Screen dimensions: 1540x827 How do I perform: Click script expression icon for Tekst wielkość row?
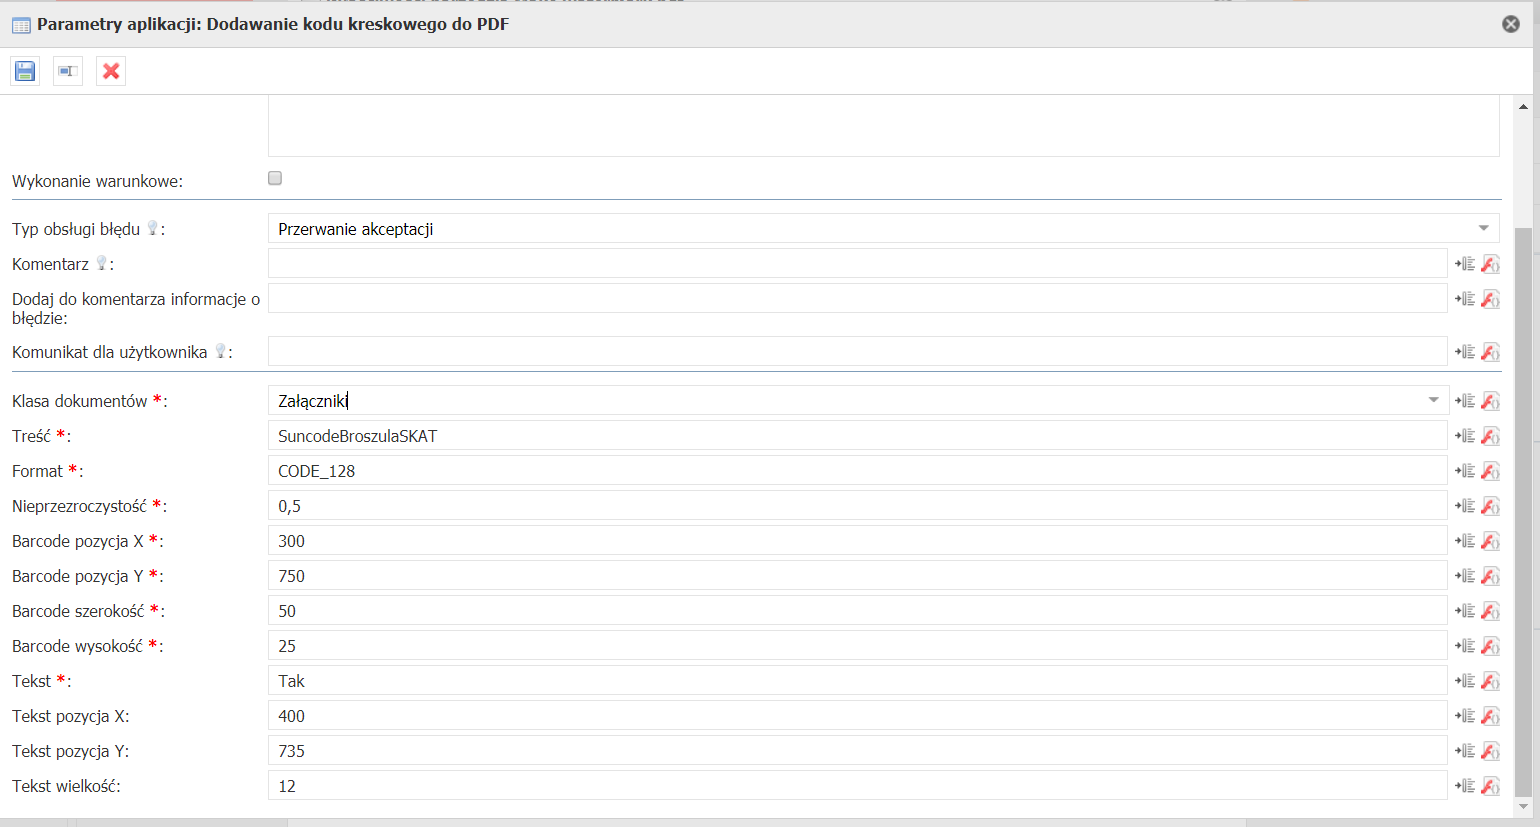point(1490,786)
